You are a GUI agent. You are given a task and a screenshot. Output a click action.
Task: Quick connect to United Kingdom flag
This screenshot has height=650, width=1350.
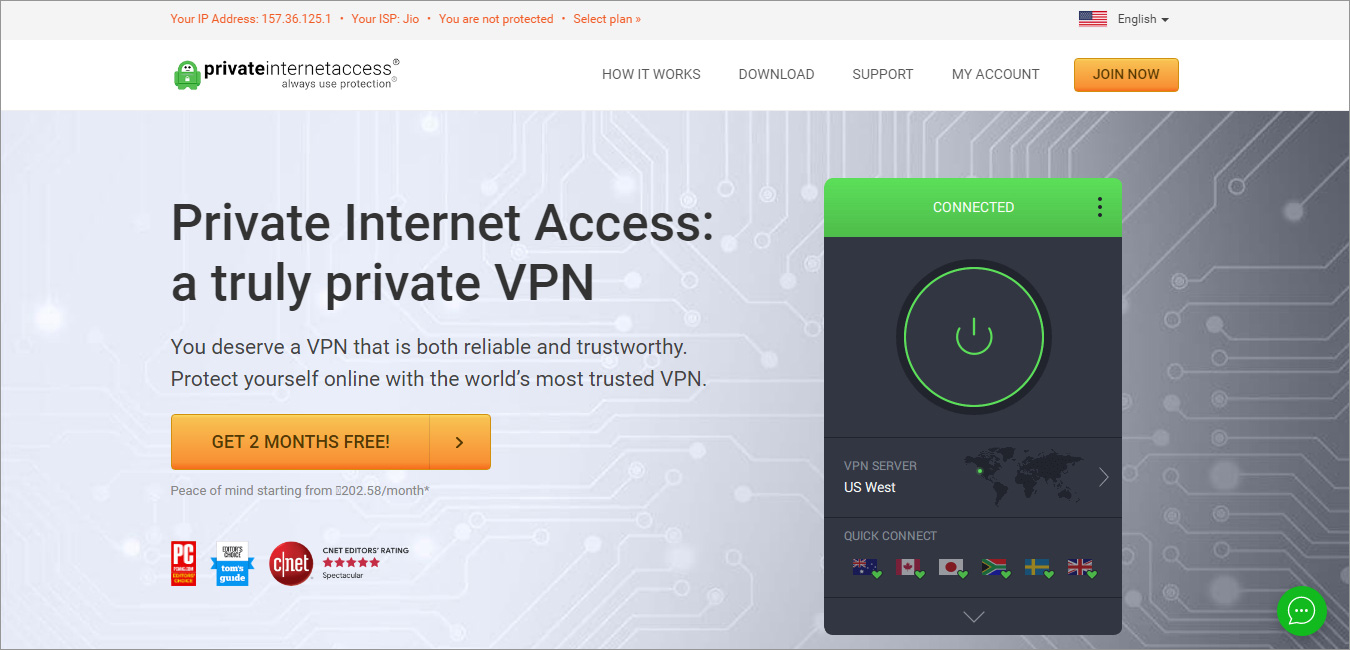[1080, 568]
